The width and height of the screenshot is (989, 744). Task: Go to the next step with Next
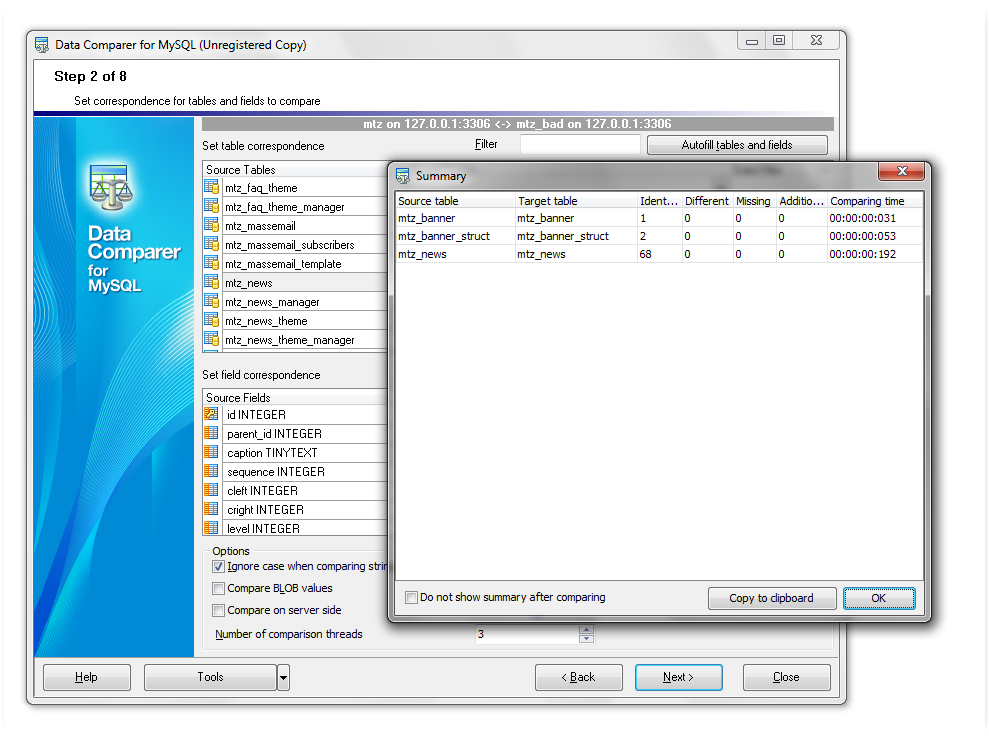[x=678, y=677]
